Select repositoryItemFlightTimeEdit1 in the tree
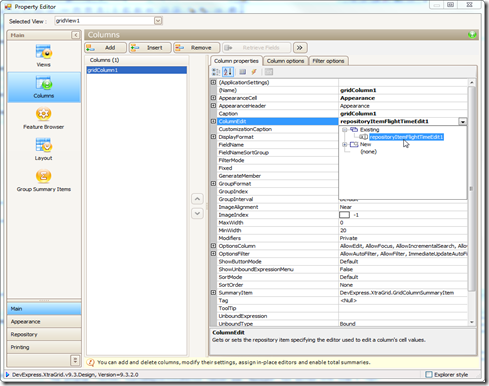Image resolution: width=489 pixels, height=386 pixels. point(406,137)
